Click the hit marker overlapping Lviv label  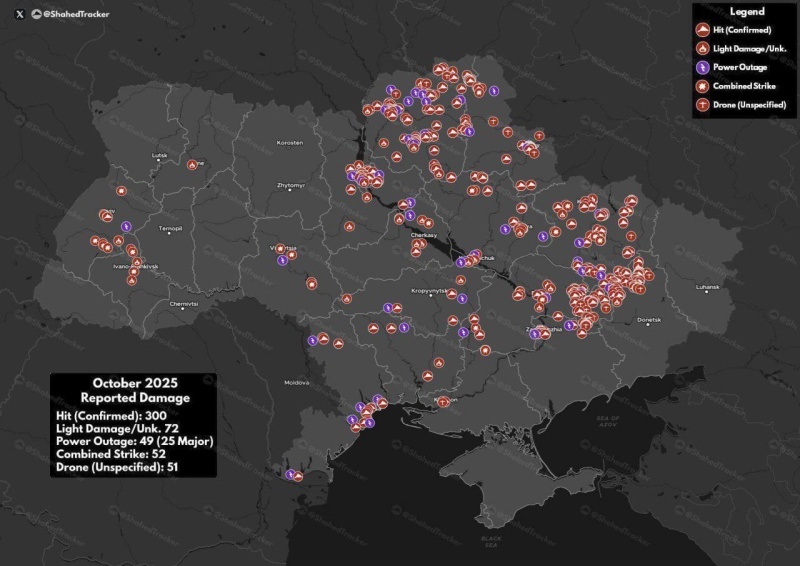107,216
